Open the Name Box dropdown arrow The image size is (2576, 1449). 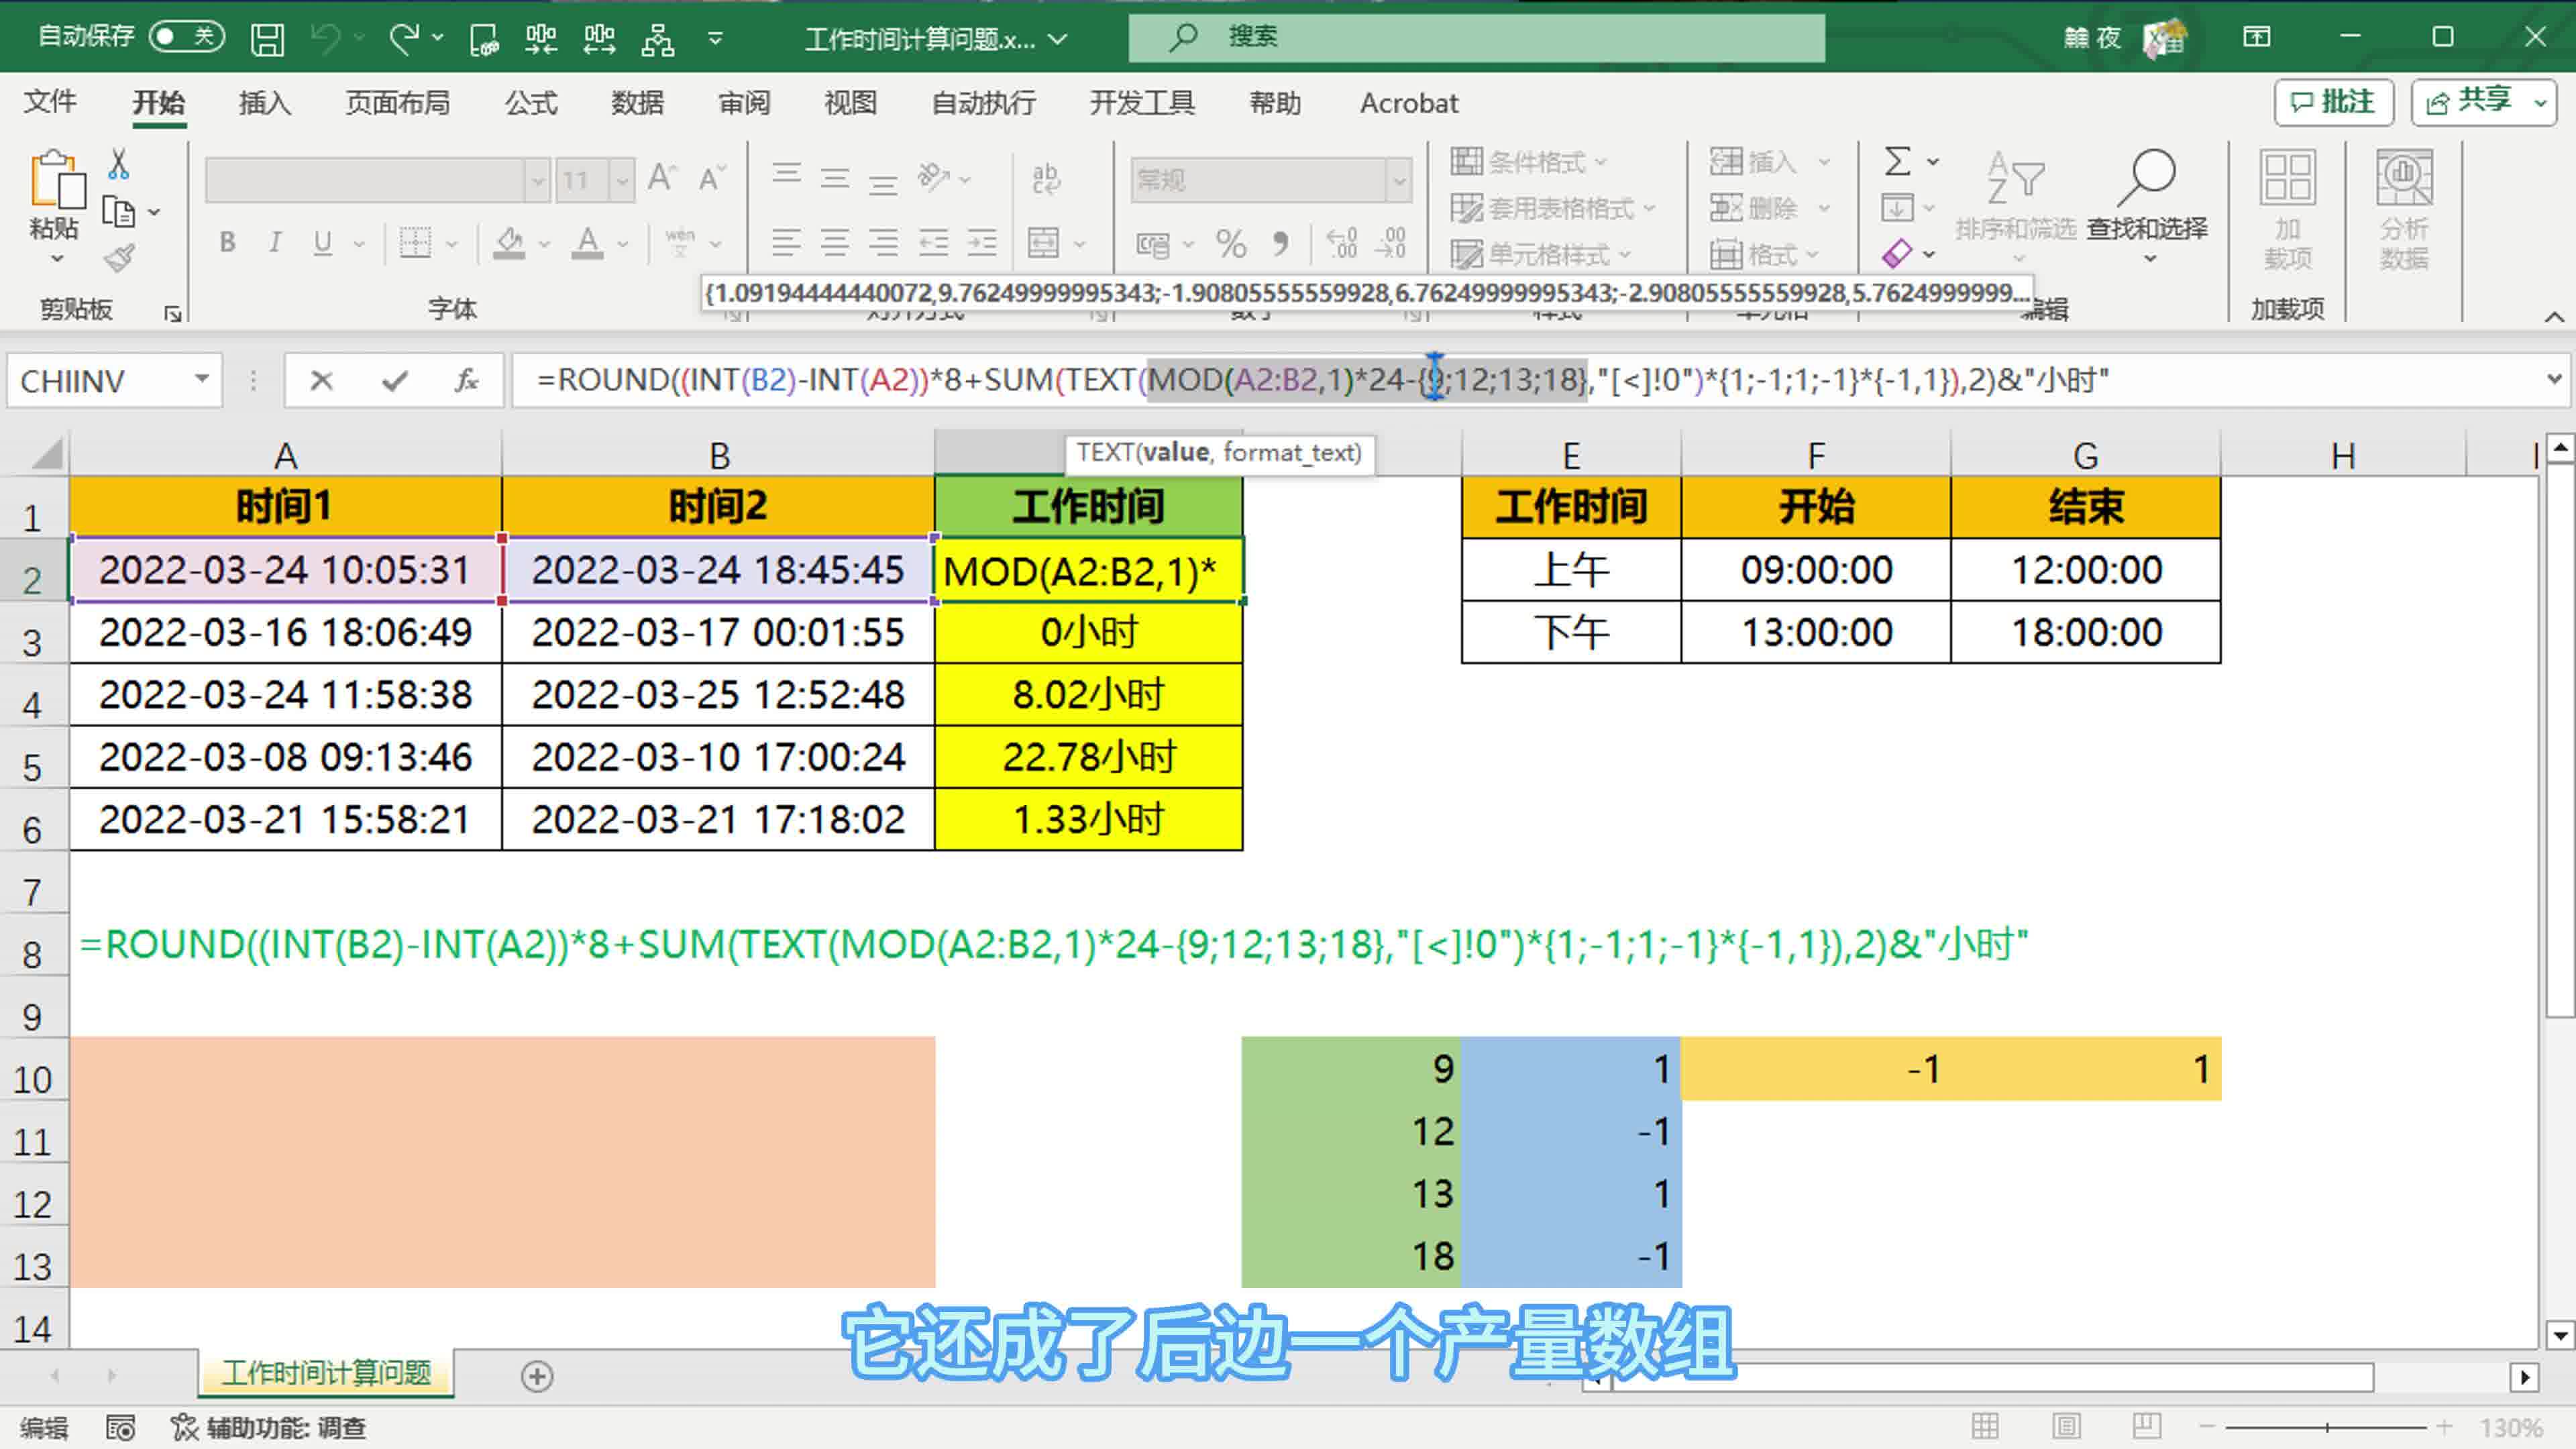[202, 380]
